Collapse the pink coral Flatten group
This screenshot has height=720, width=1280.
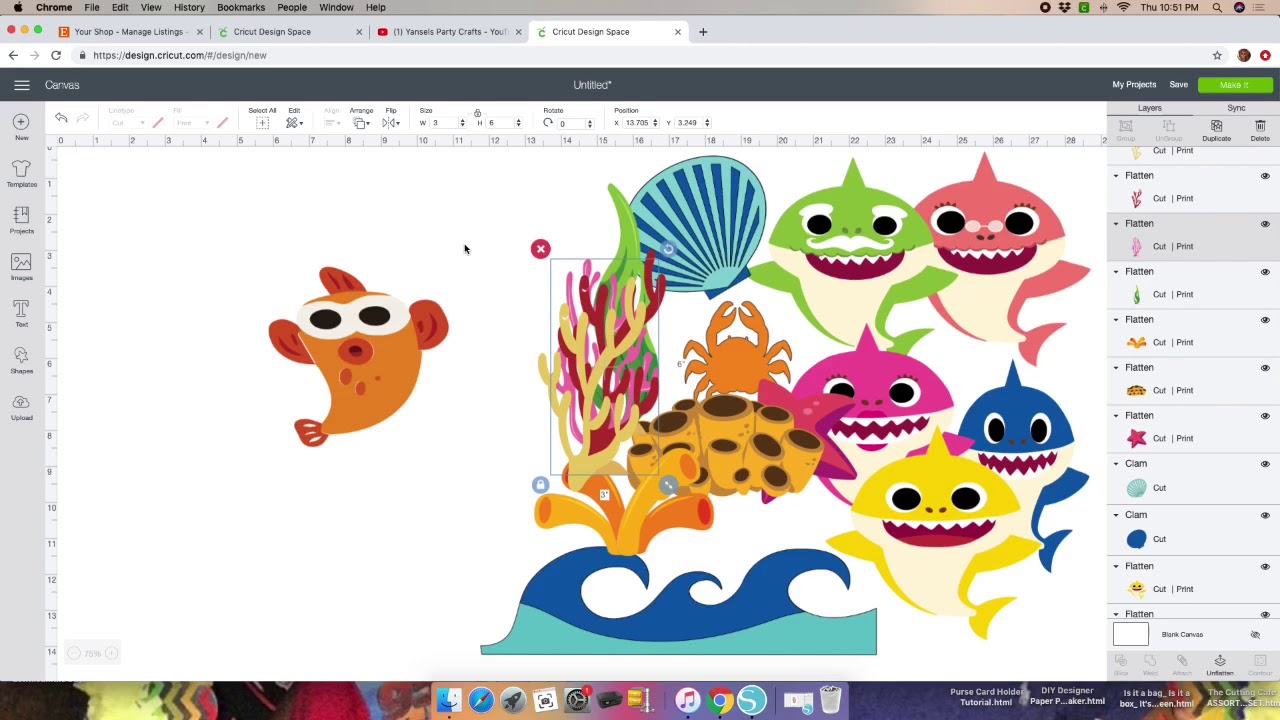pyautogui.click(x=1116, y=224)
